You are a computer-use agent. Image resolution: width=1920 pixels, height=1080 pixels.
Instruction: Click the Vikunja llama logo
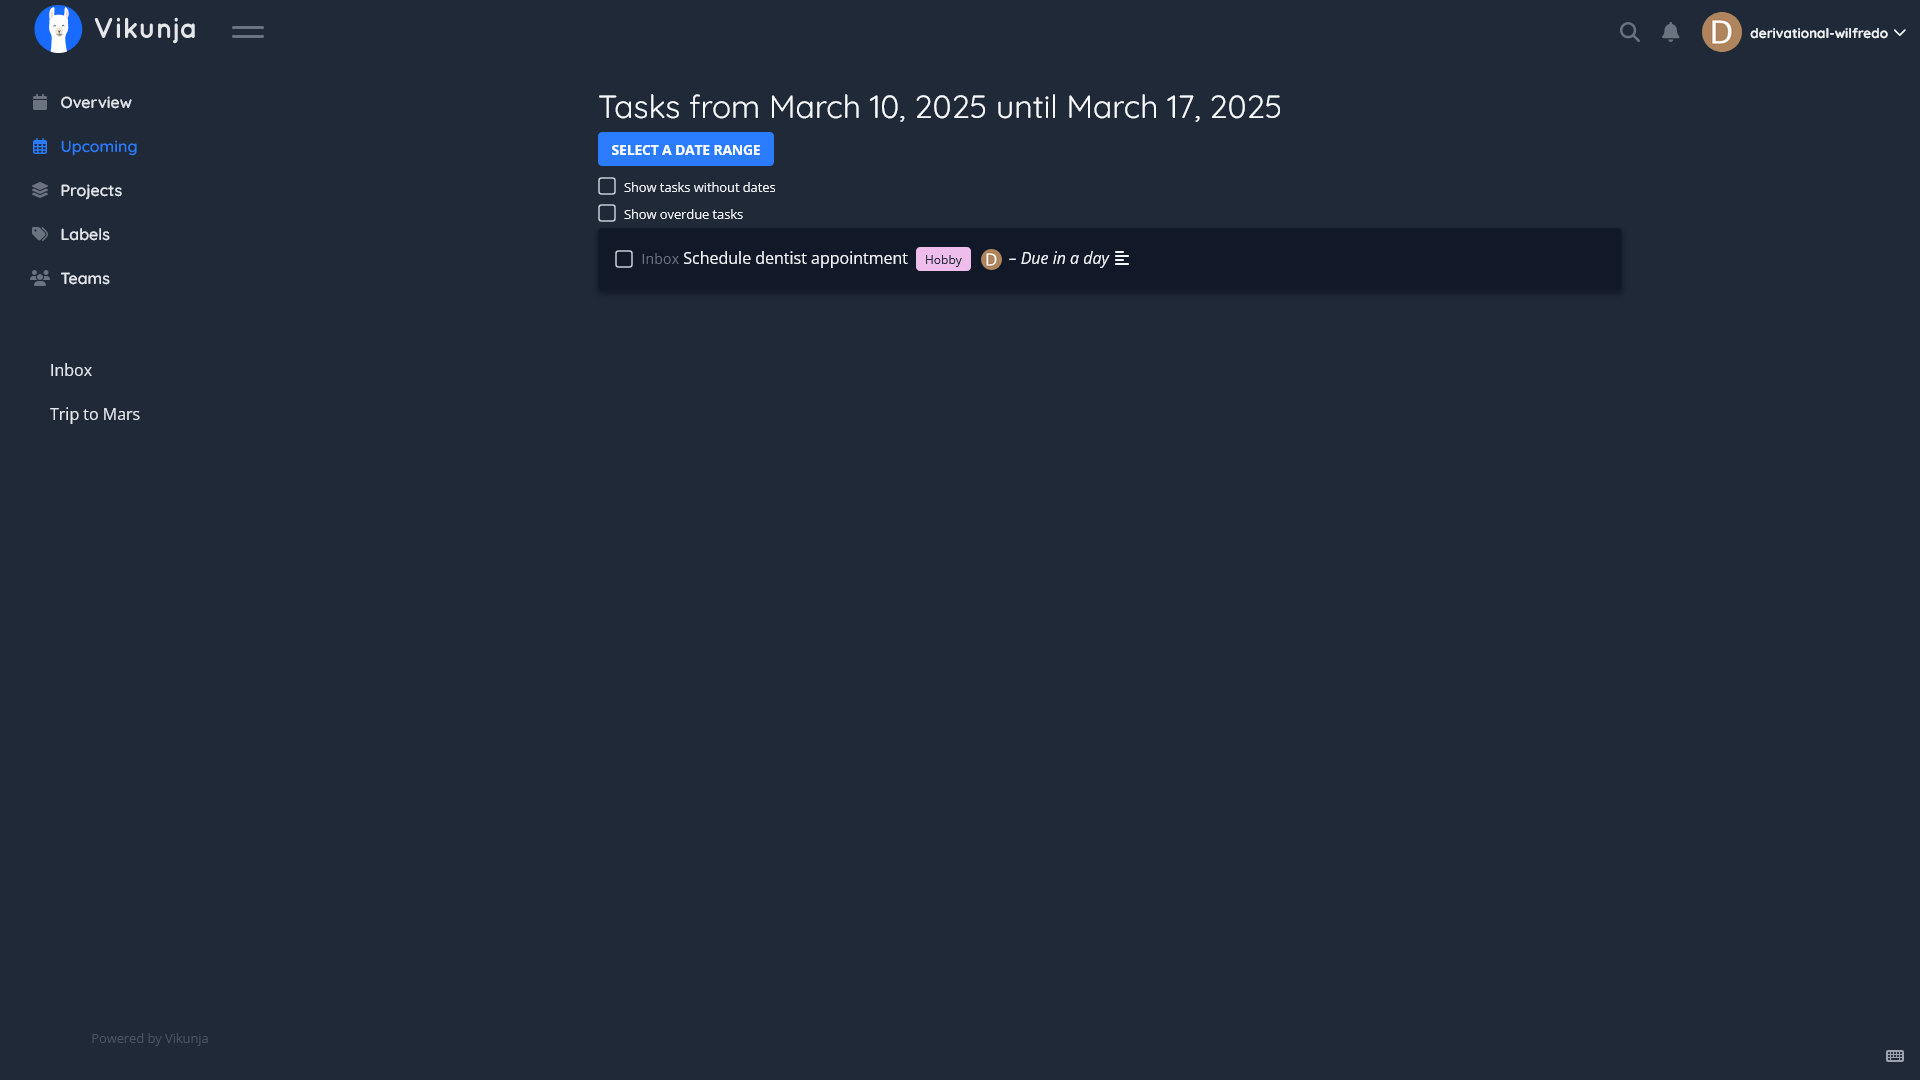(x=58, y=30)
